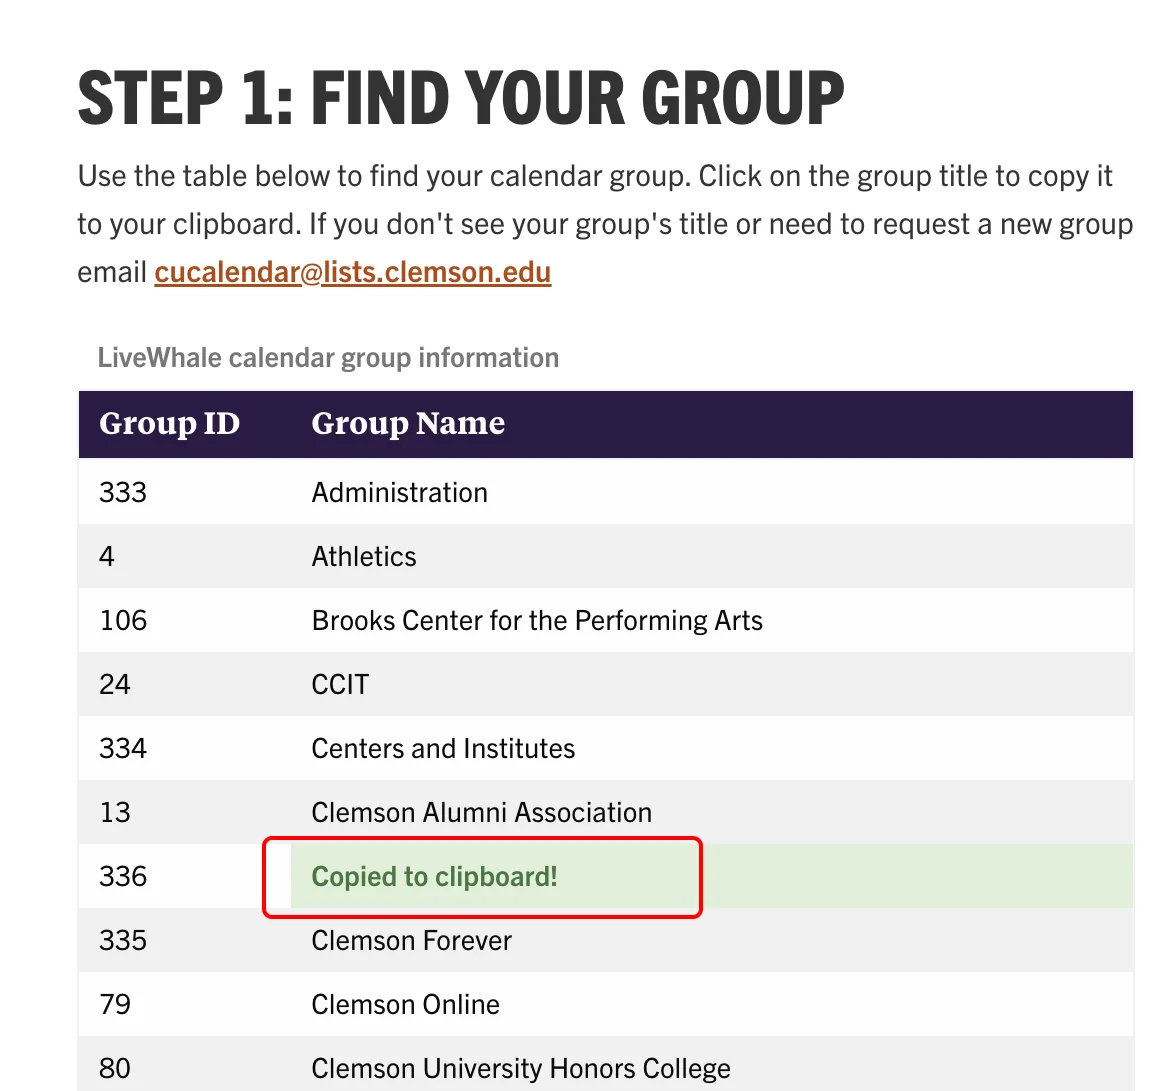The width and height of the screenshot is (1165, 1091).
Task: Click the Step 1: Find Your Group heading
Action: click(x=461, y=98)
